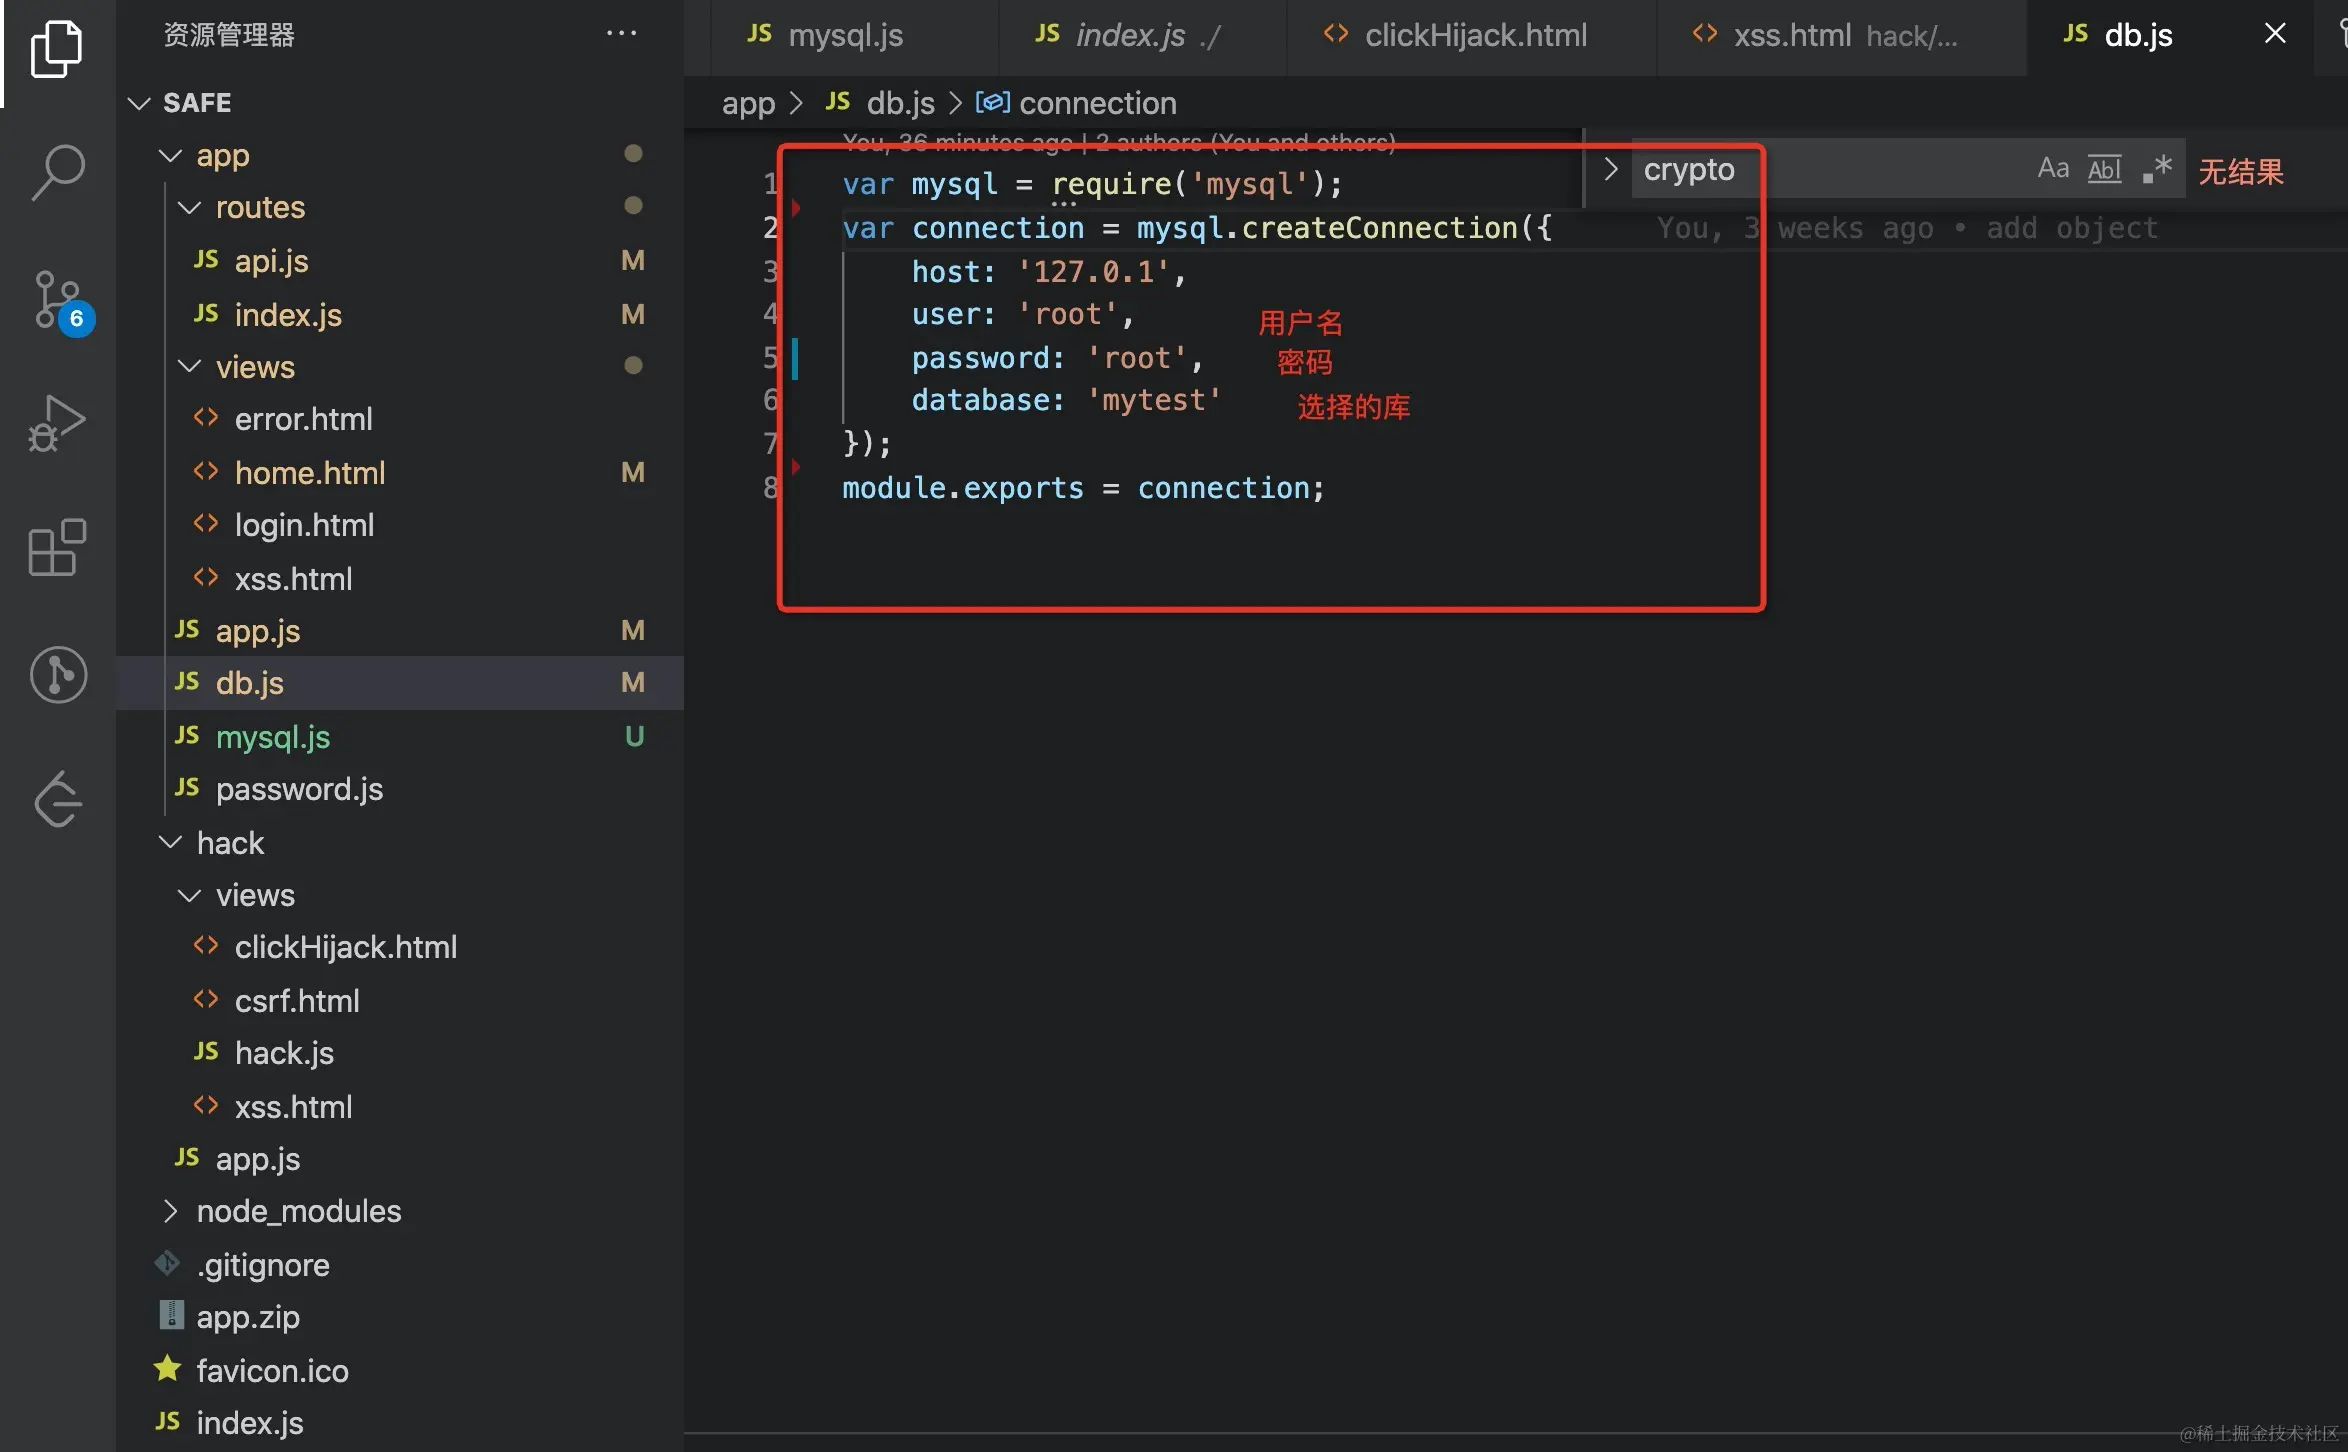The image size is (2348, 1452).
Task: Select db.js file in Explorer
Action: [x=250, y=682]
